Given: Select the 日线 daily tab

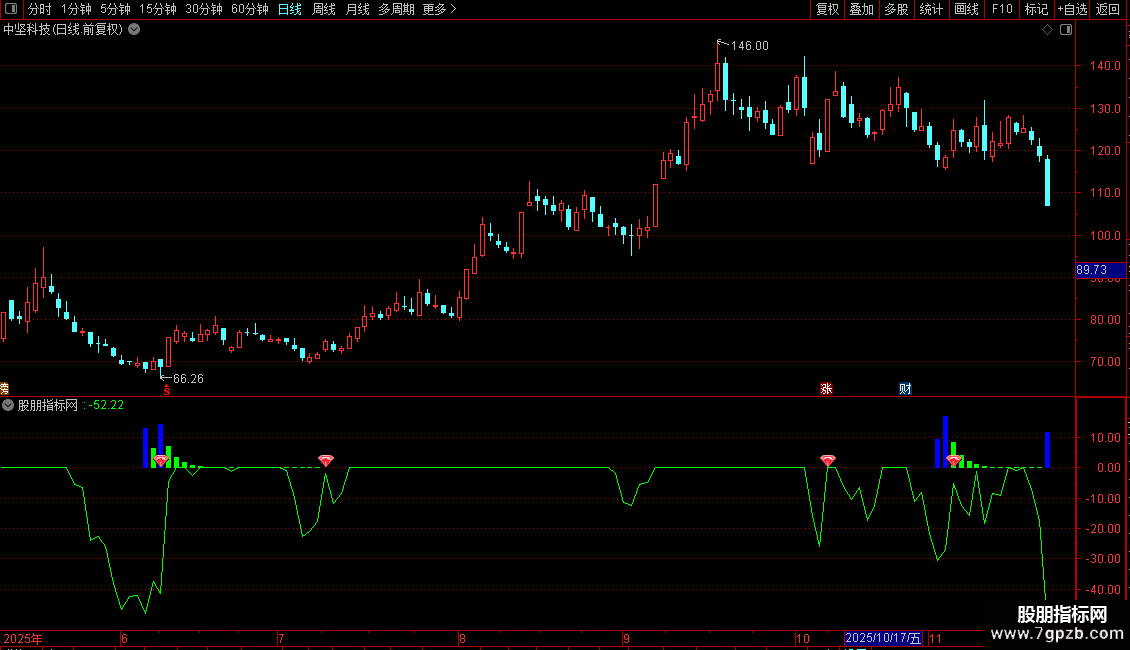Looking at the screenshot, I should [x=290, y=9].
